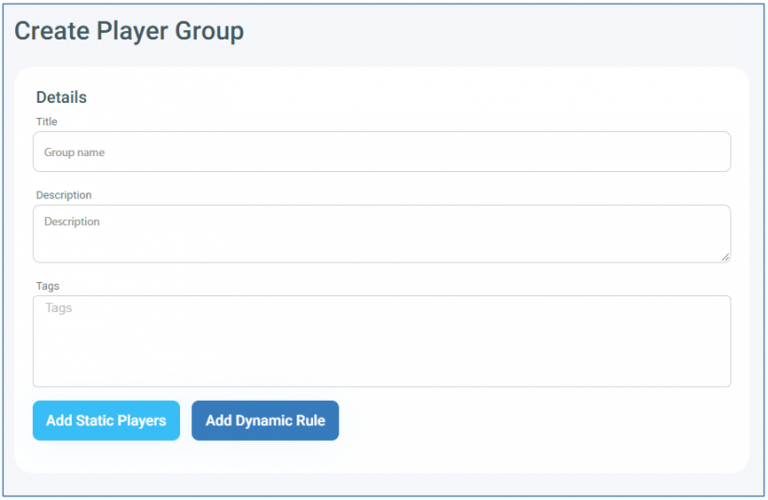The image size is (768, 500).
Task: Select the Details section heading
Action: pyautogui.click(x=61, y=97)
